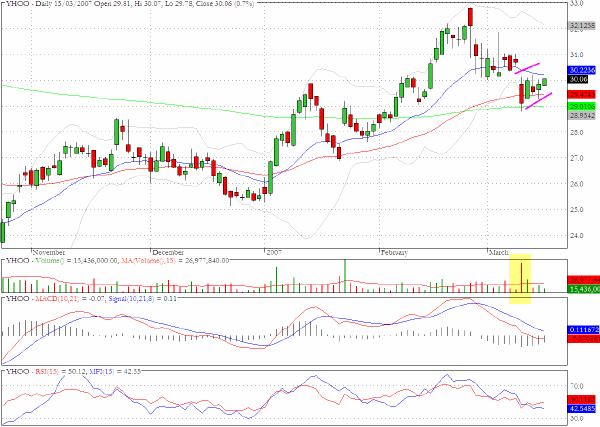This screenshot has height=427, width=600.
Task: Select the 33.0 price axis label
Action: point(577,3)
